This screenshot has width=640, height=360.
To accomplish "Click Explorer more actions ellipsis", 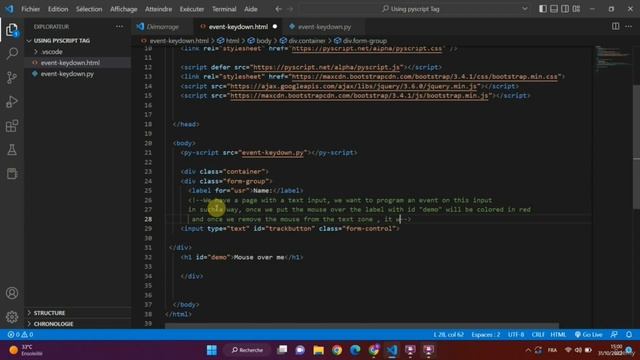I will coord(119,27).
